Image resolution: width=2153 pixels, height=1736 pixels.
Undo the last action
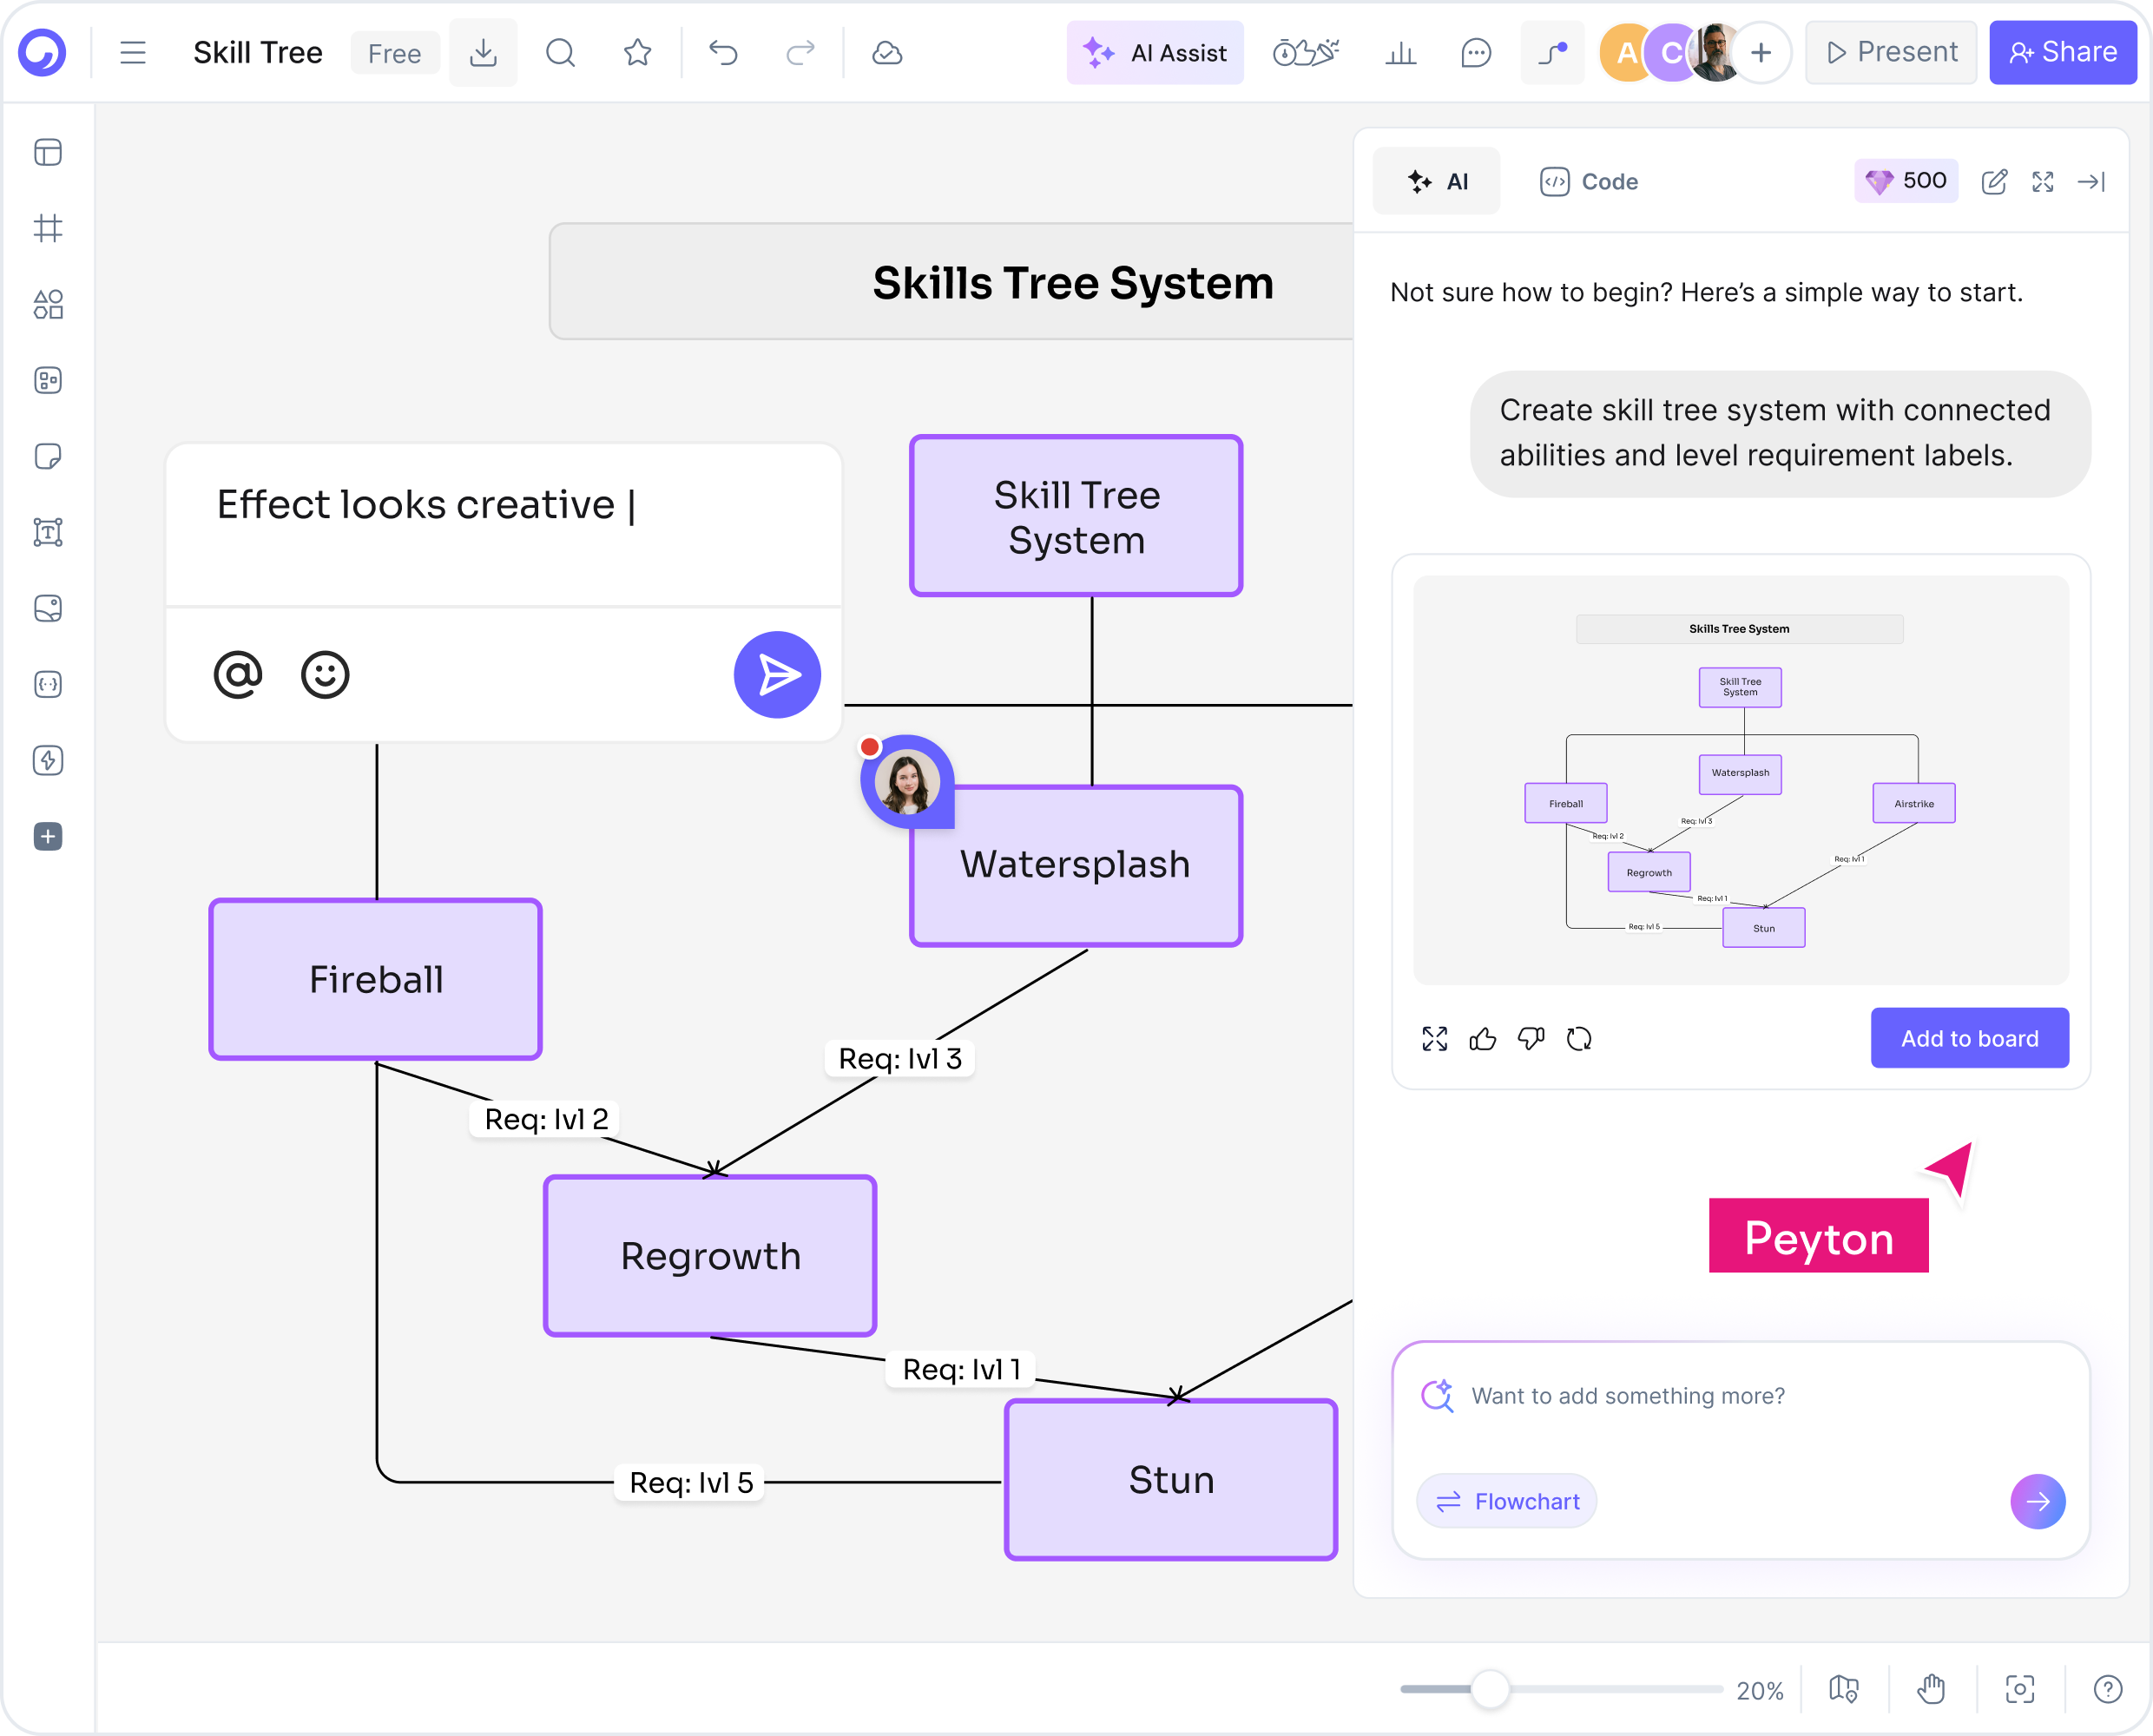pos(723,53)
